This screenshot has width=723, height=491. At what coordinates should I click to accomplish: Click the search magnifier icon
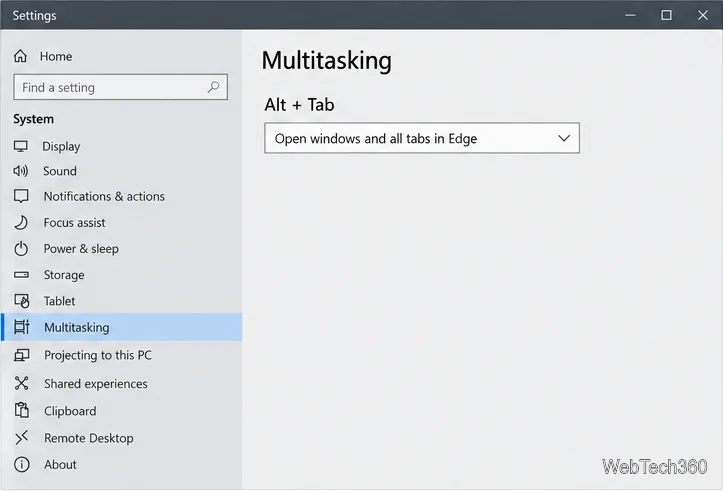(x=213, y=87)
